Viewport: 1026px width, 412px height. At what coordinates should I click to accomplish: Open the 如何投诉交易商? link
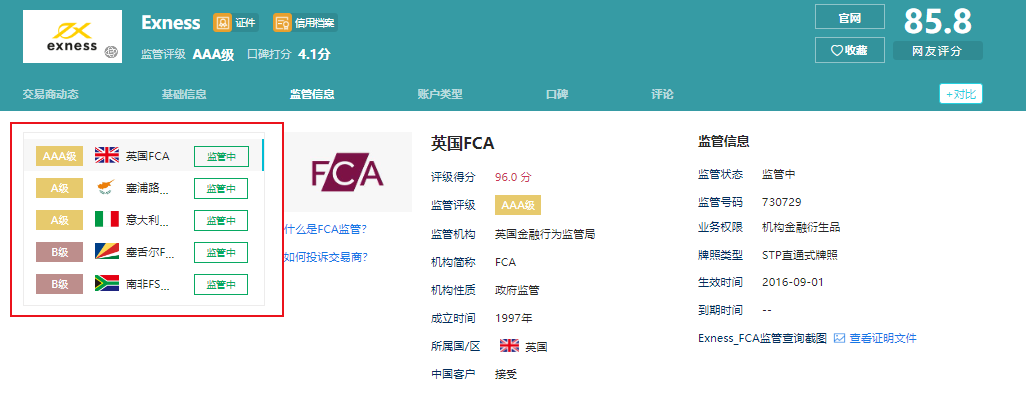(x=325, y=257)
